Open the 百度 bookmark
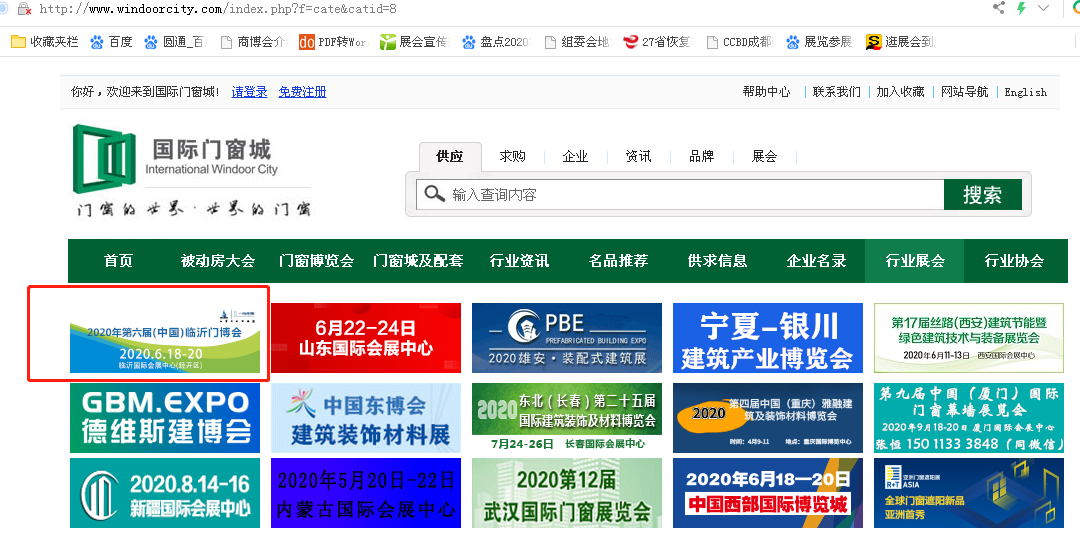Screen dimensions: 1080x536 (111, 42)
